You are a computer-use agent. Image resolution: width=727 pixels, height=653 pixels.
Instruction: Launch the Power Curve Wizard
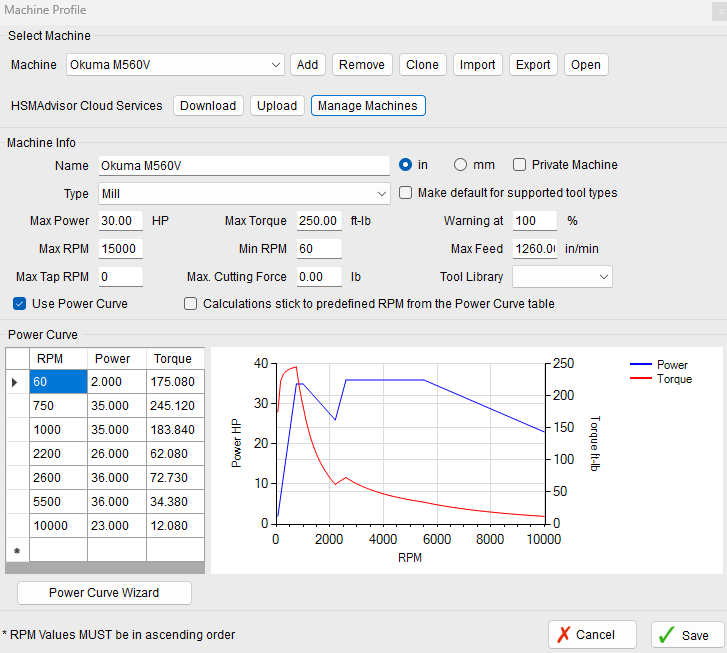coord(104,593)
